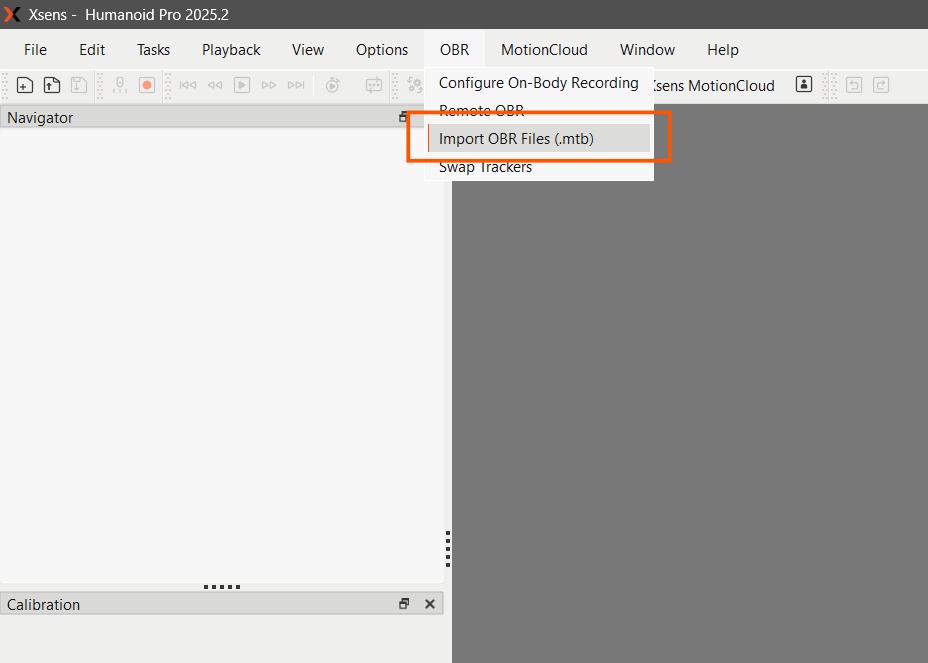Click the redo arrow icon
The height and width of the screenshot is (663, 928).
881,85
